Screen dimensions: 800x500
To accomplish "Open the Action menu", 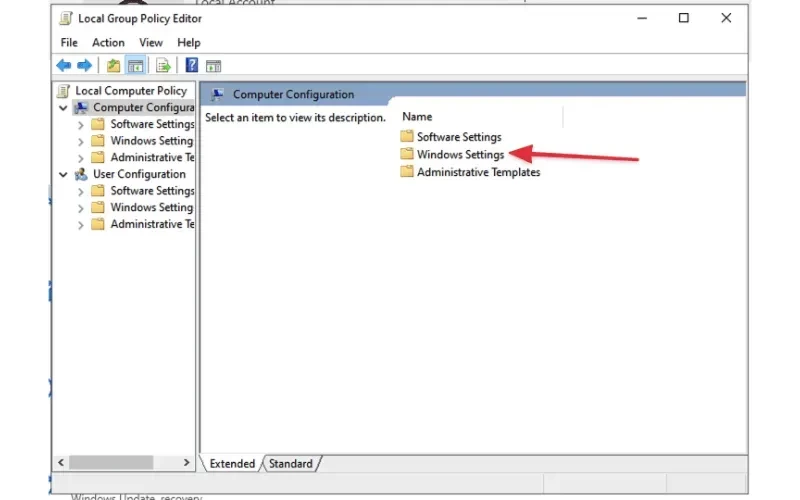I will coord(108,42).
